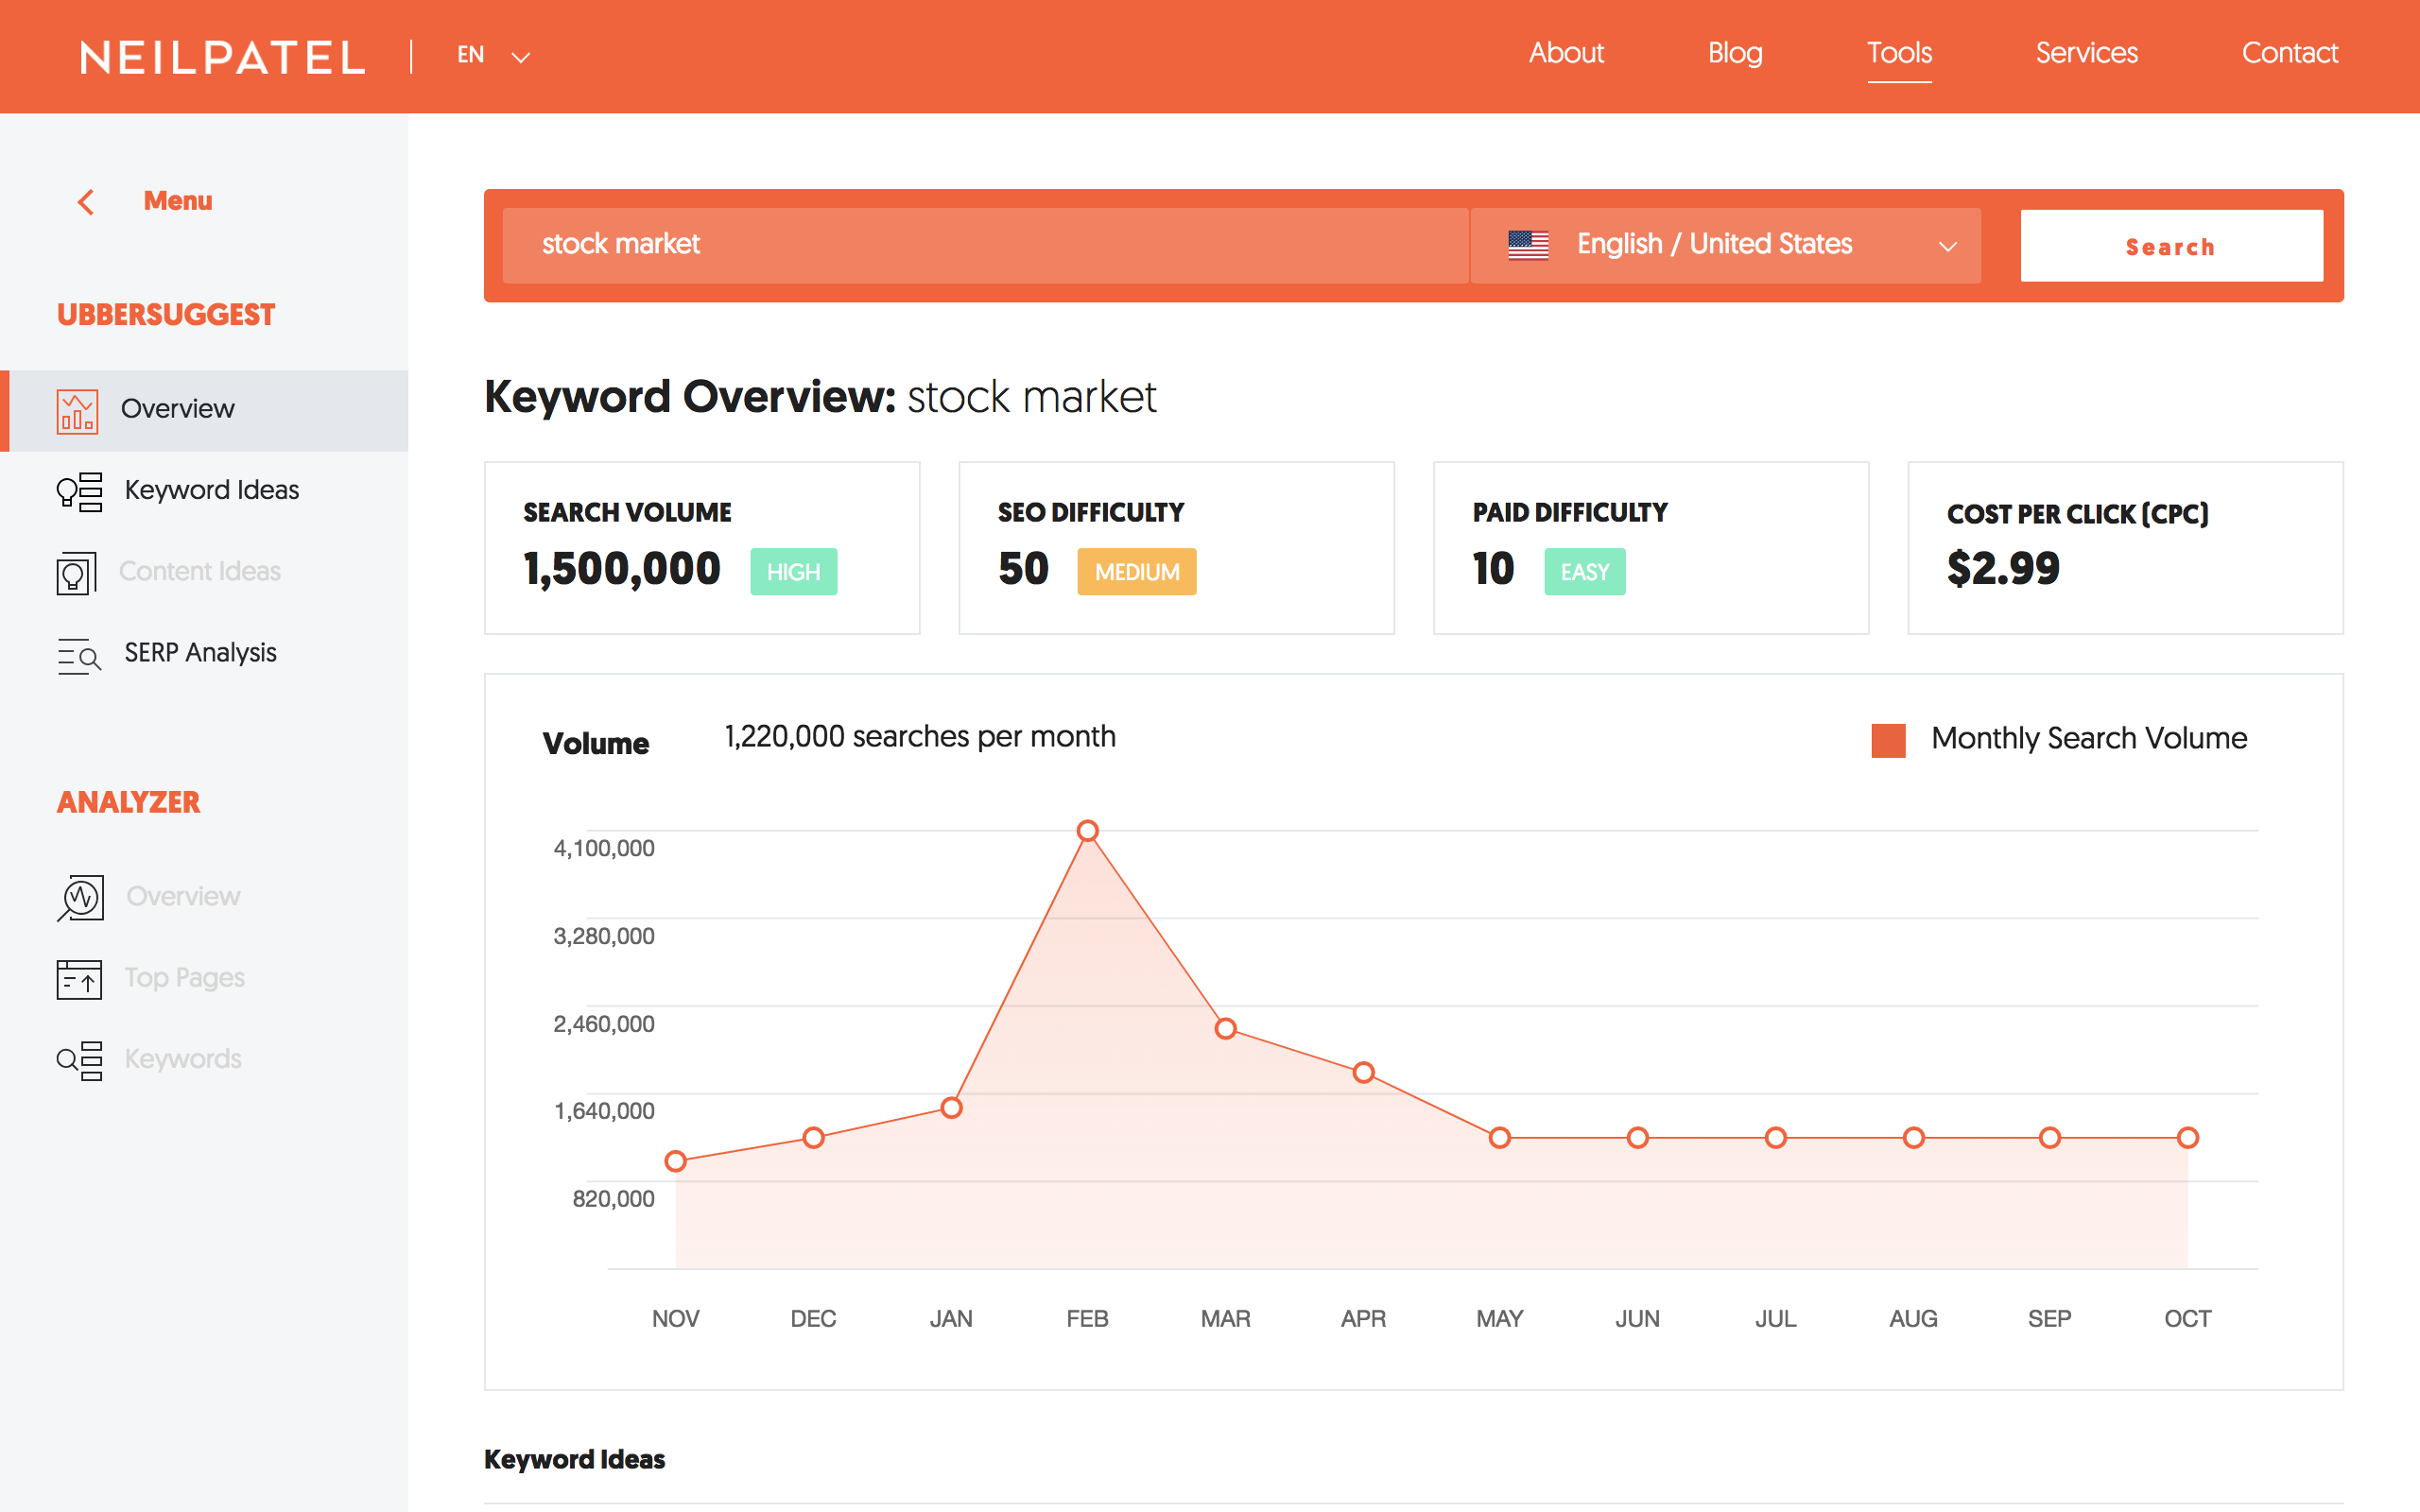2420x1512 pixels.
Task: Open Keyword Ideas from the sidebar
Action: [211, 490]
